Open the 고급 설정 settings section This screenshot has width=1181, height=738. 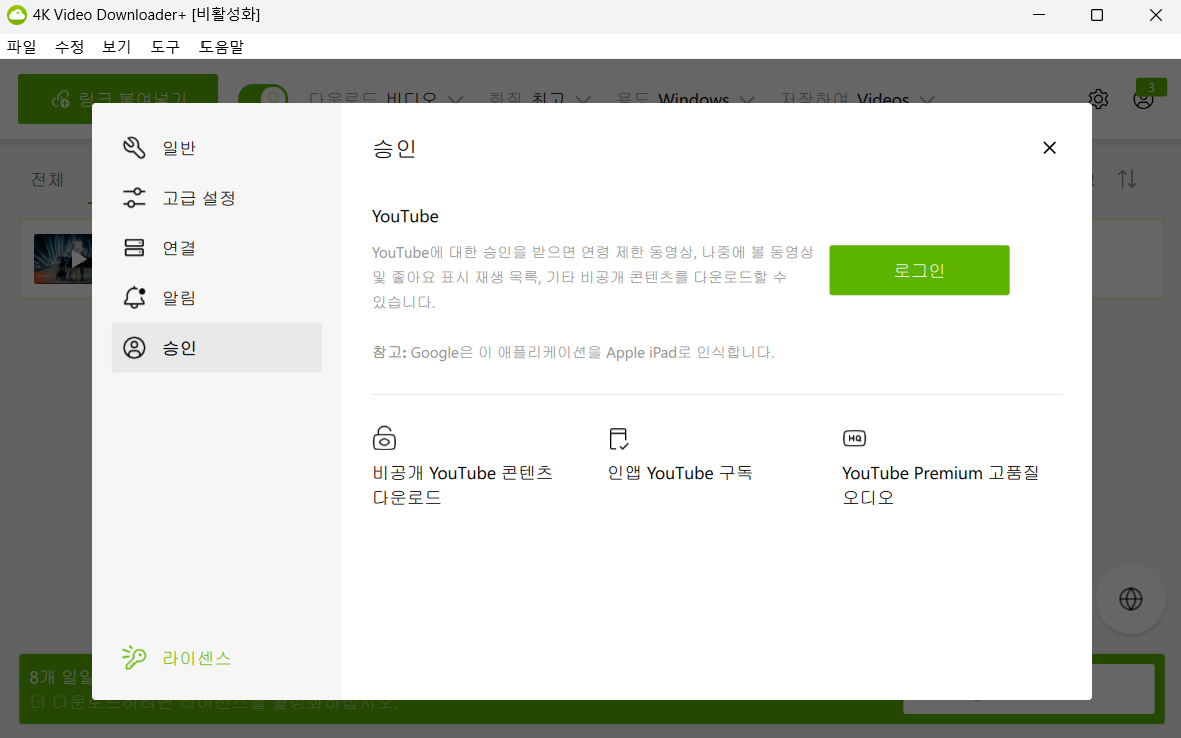pos(216,198)
